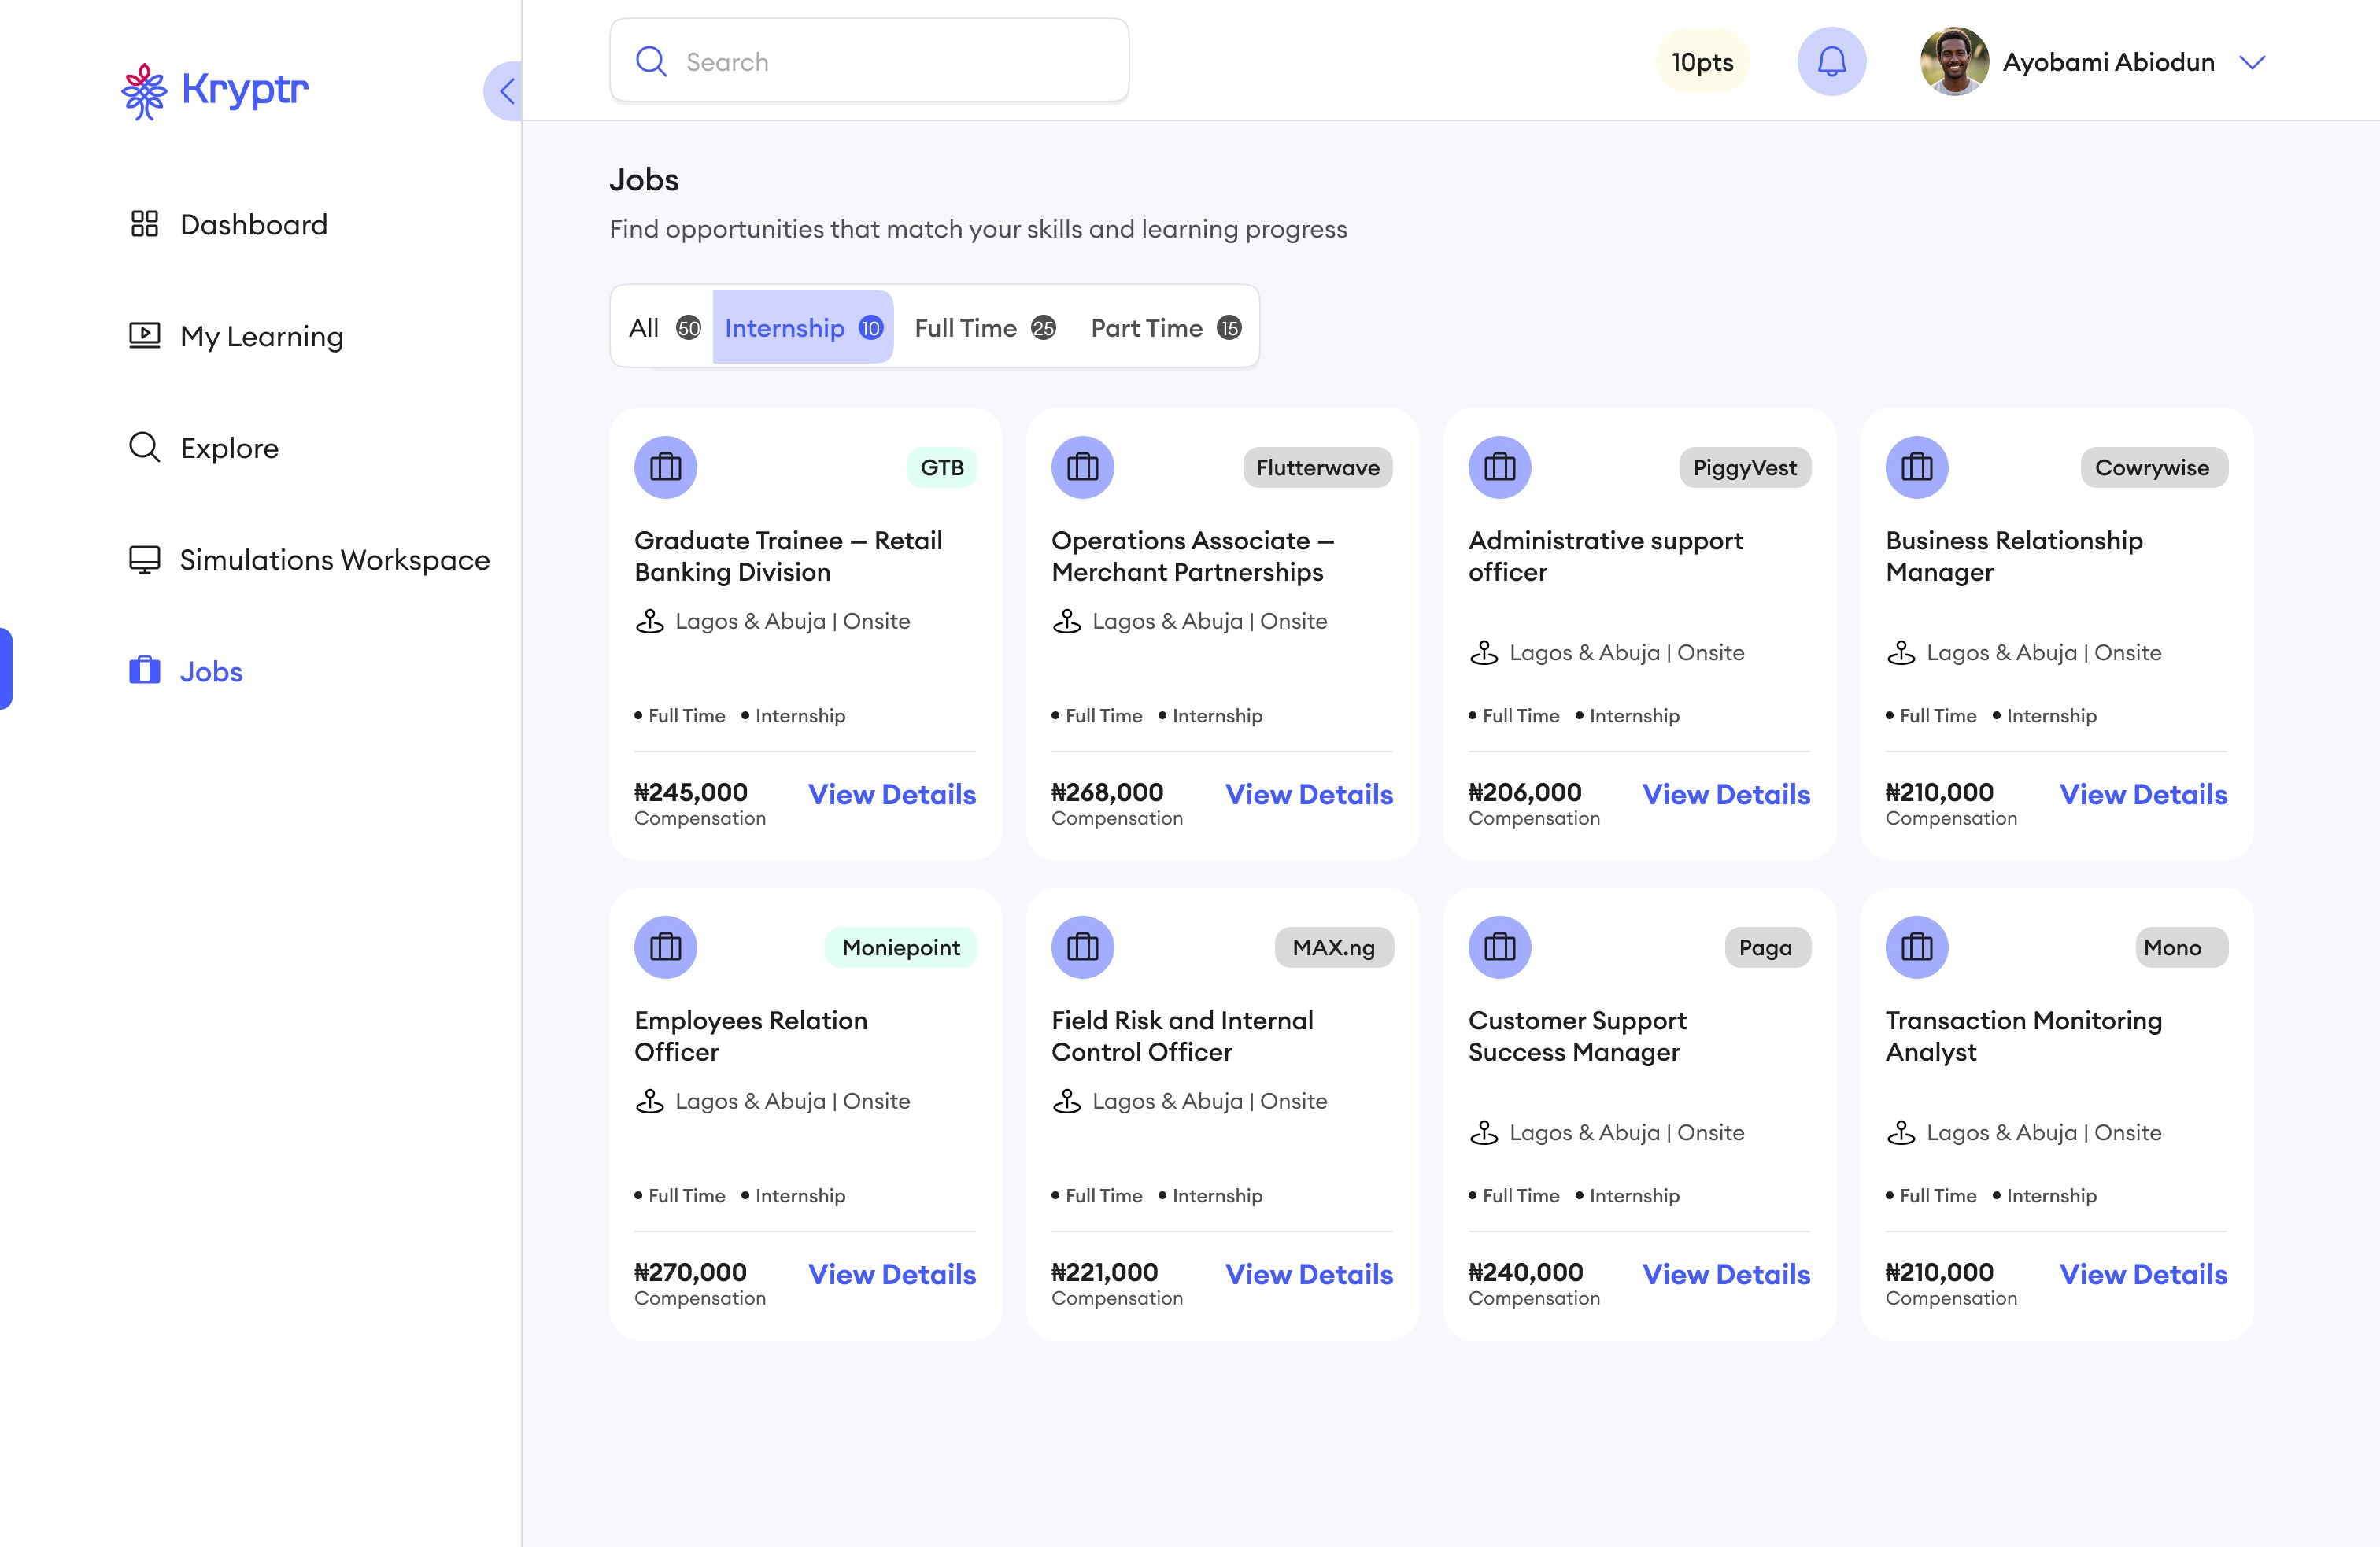
Task: View Details for Business Relationship Manager
Action: click(x=2143, y=794)
